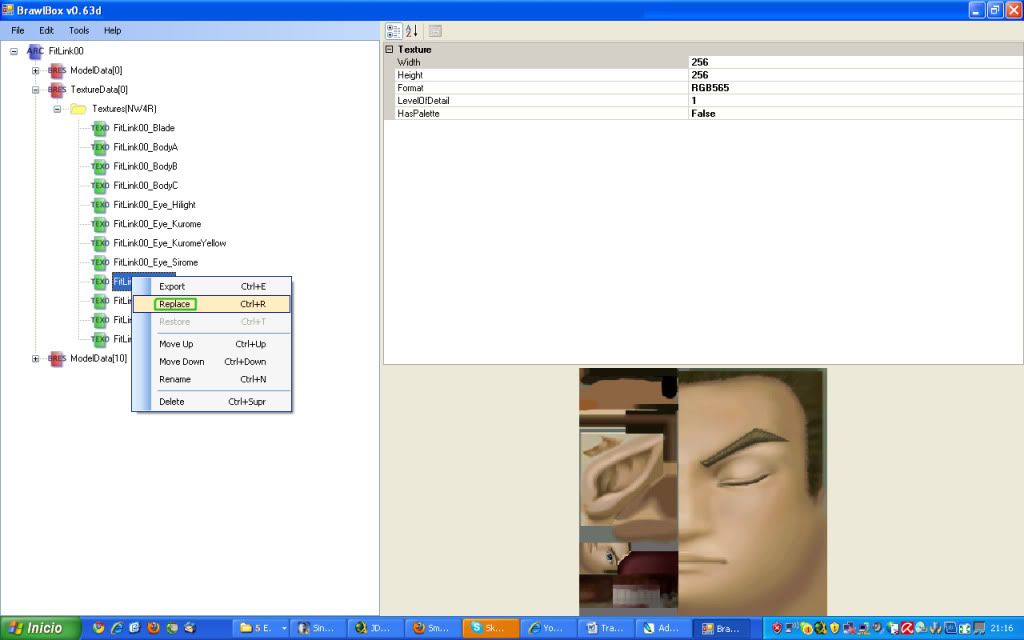The width and height of the screenshot is (1024, 640).
Task: Click the Inicio start button
Action: tap(38, 628)
